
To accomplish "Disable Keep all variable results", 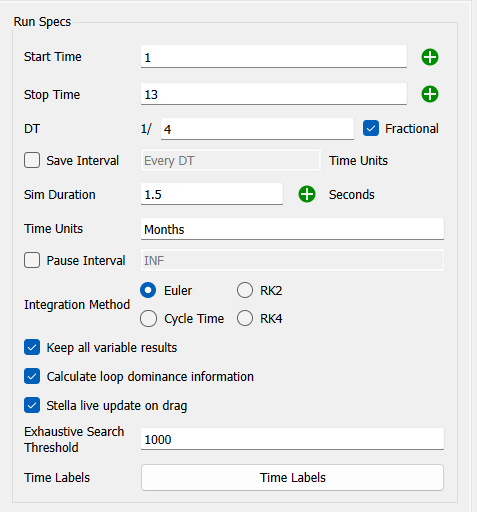I will [32, 347].
